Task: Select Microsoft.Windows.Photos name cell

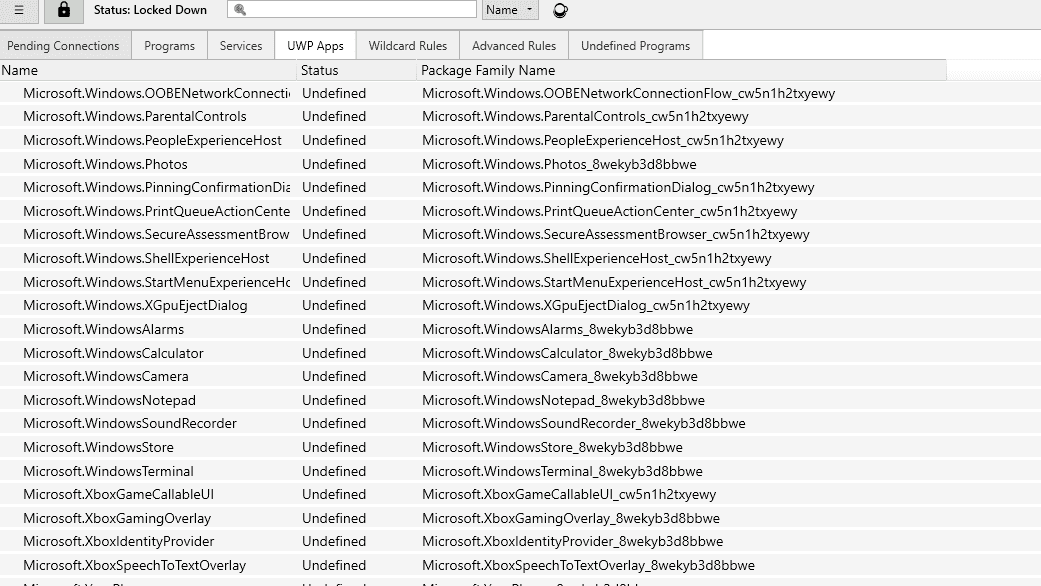Action: pyautogui.click(x=106, y=164)
